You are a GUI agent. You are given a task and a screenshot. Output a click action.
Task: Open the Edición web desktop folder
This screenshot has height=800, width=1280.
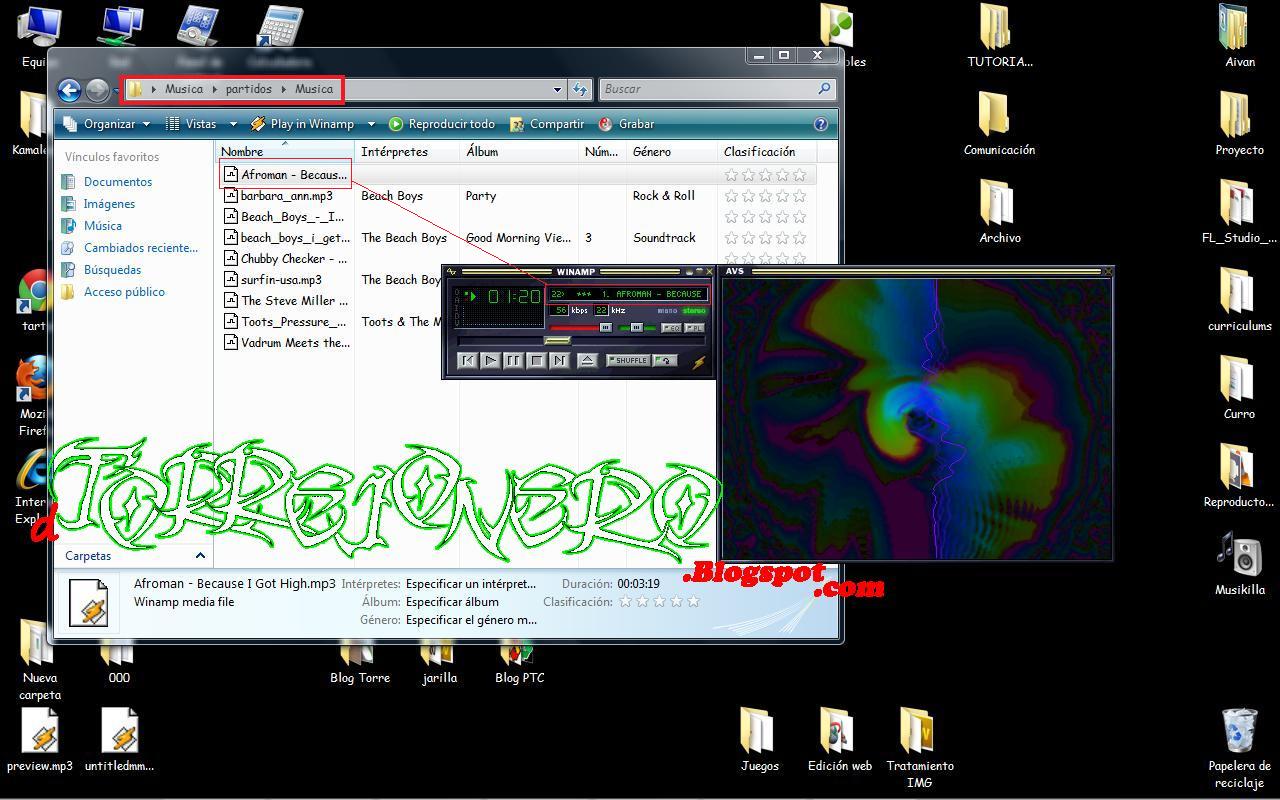[x=839, y=740]
